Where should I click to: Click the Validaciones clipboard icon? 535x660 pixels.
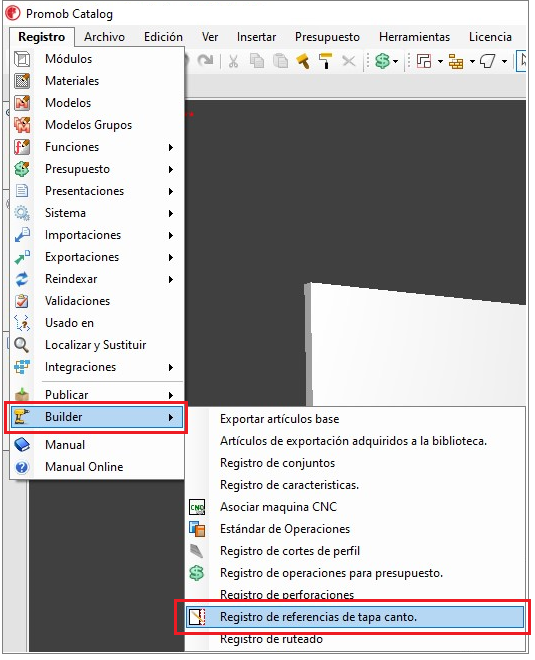coord(22,301)
